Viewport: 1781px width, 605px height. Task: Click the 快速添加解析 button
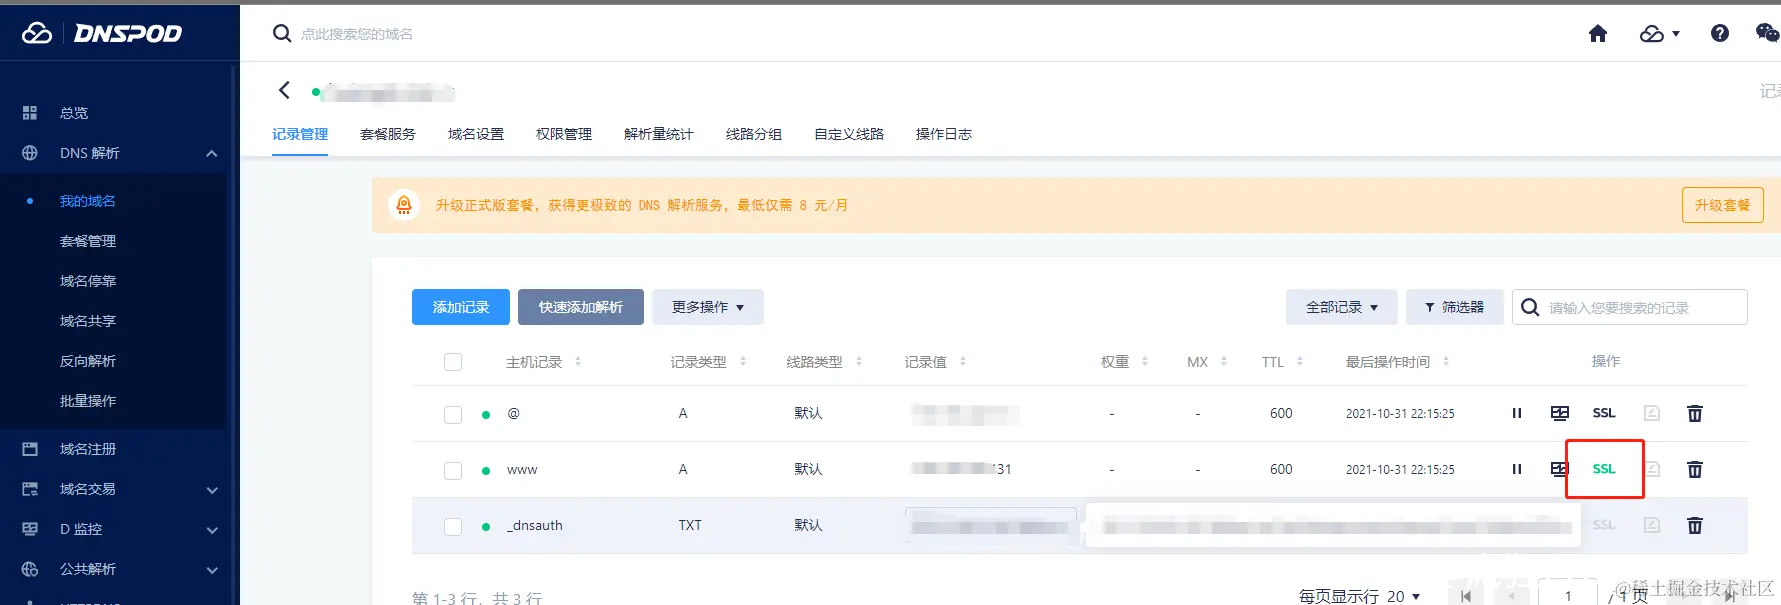click(x=581, y=307)
